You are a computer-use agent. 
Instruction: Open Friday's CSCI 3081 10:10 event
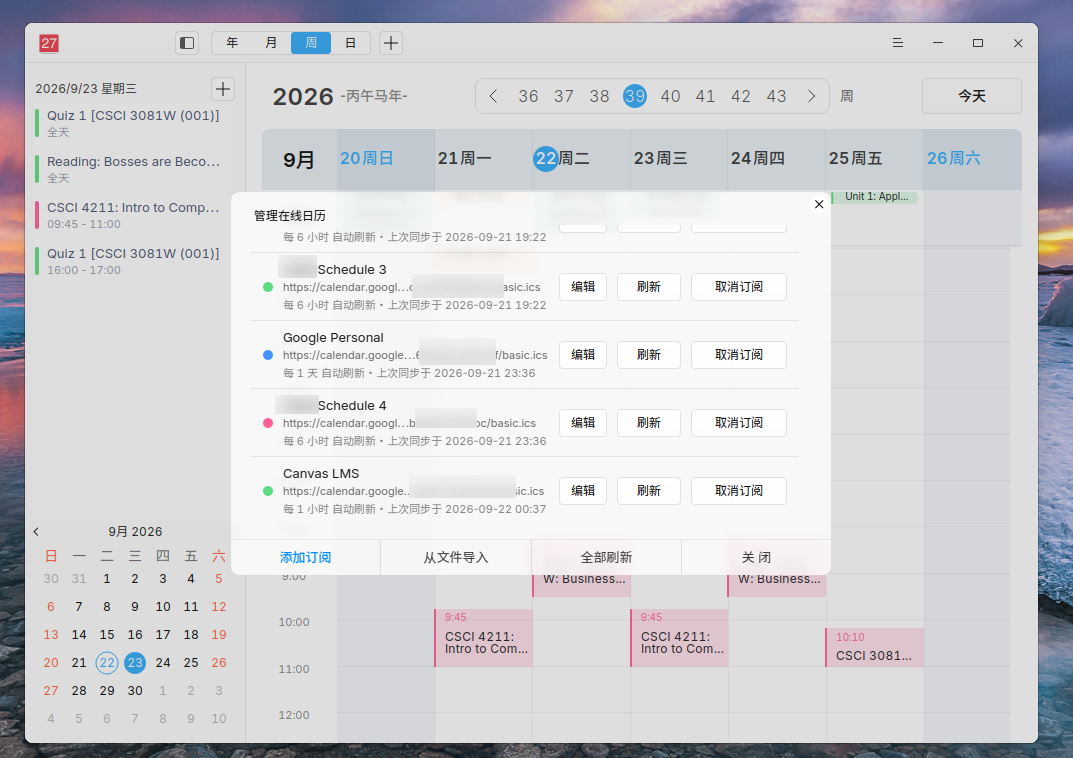pyautogui.click(x=875, y=647)
